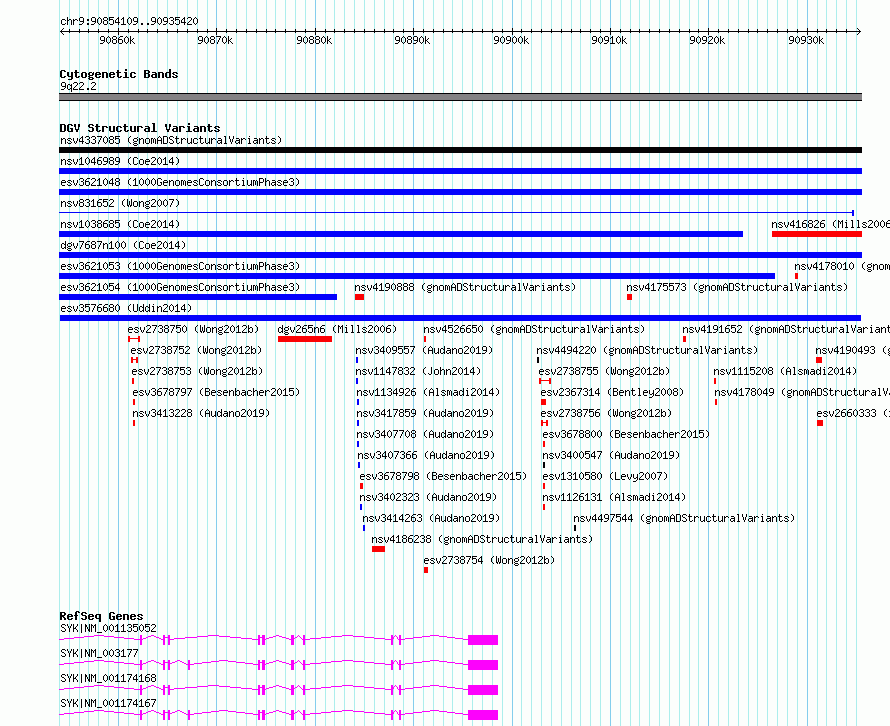
Task: Open nsv3407366 (Audano2019) label
Action: pyautogui.click(x=426, y=455)
